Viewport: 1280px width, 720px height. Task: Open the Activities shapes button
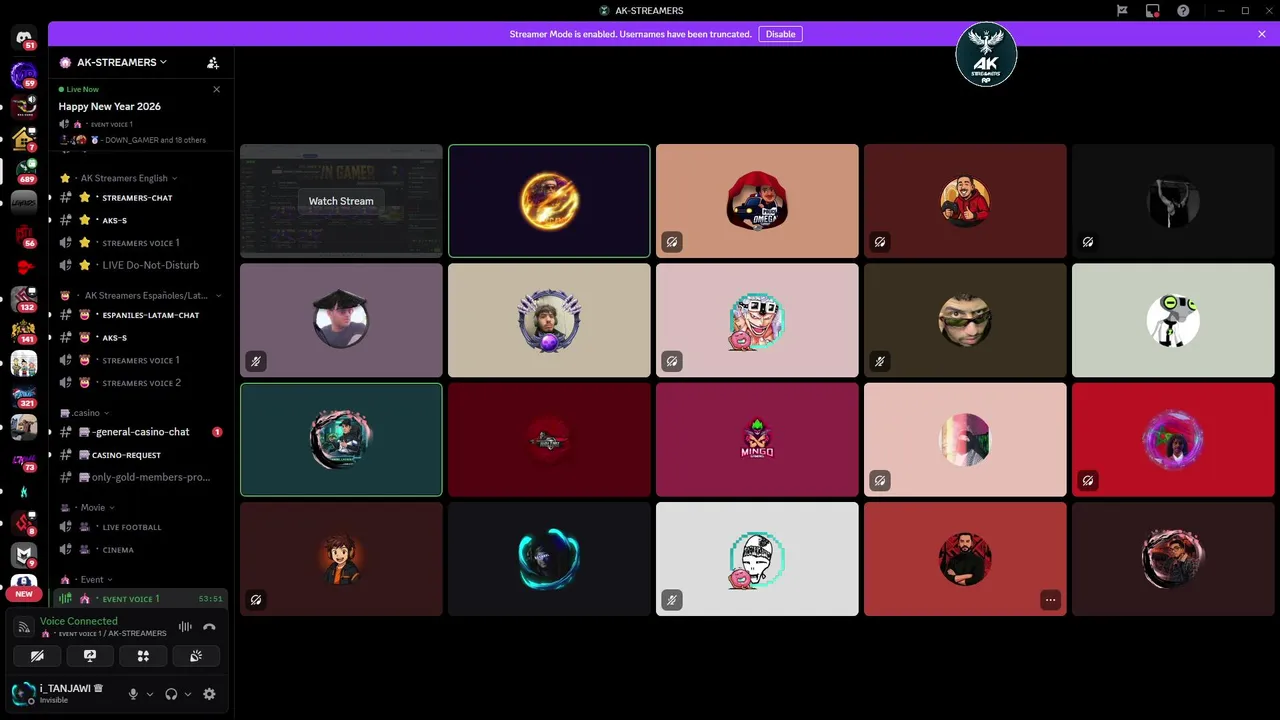pos(143,656)
